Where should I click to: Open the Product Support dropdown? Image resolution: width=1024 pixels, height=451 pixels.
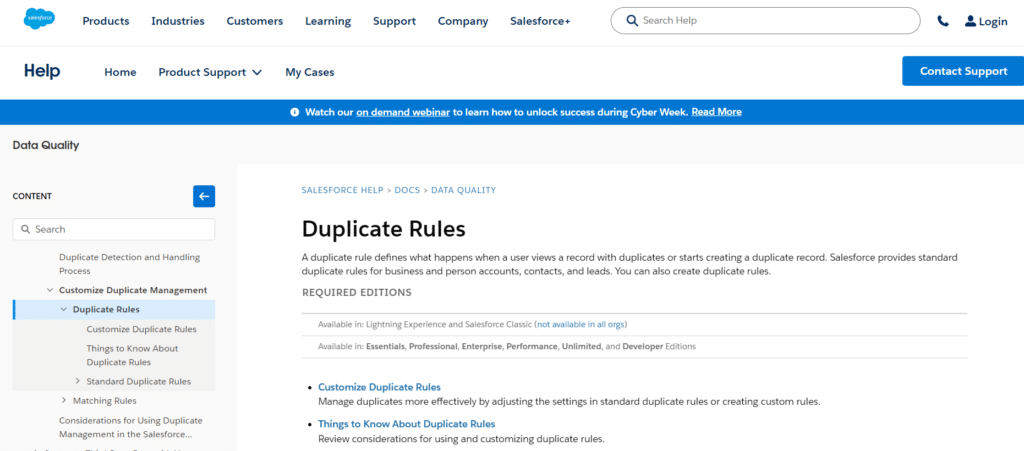210,72
